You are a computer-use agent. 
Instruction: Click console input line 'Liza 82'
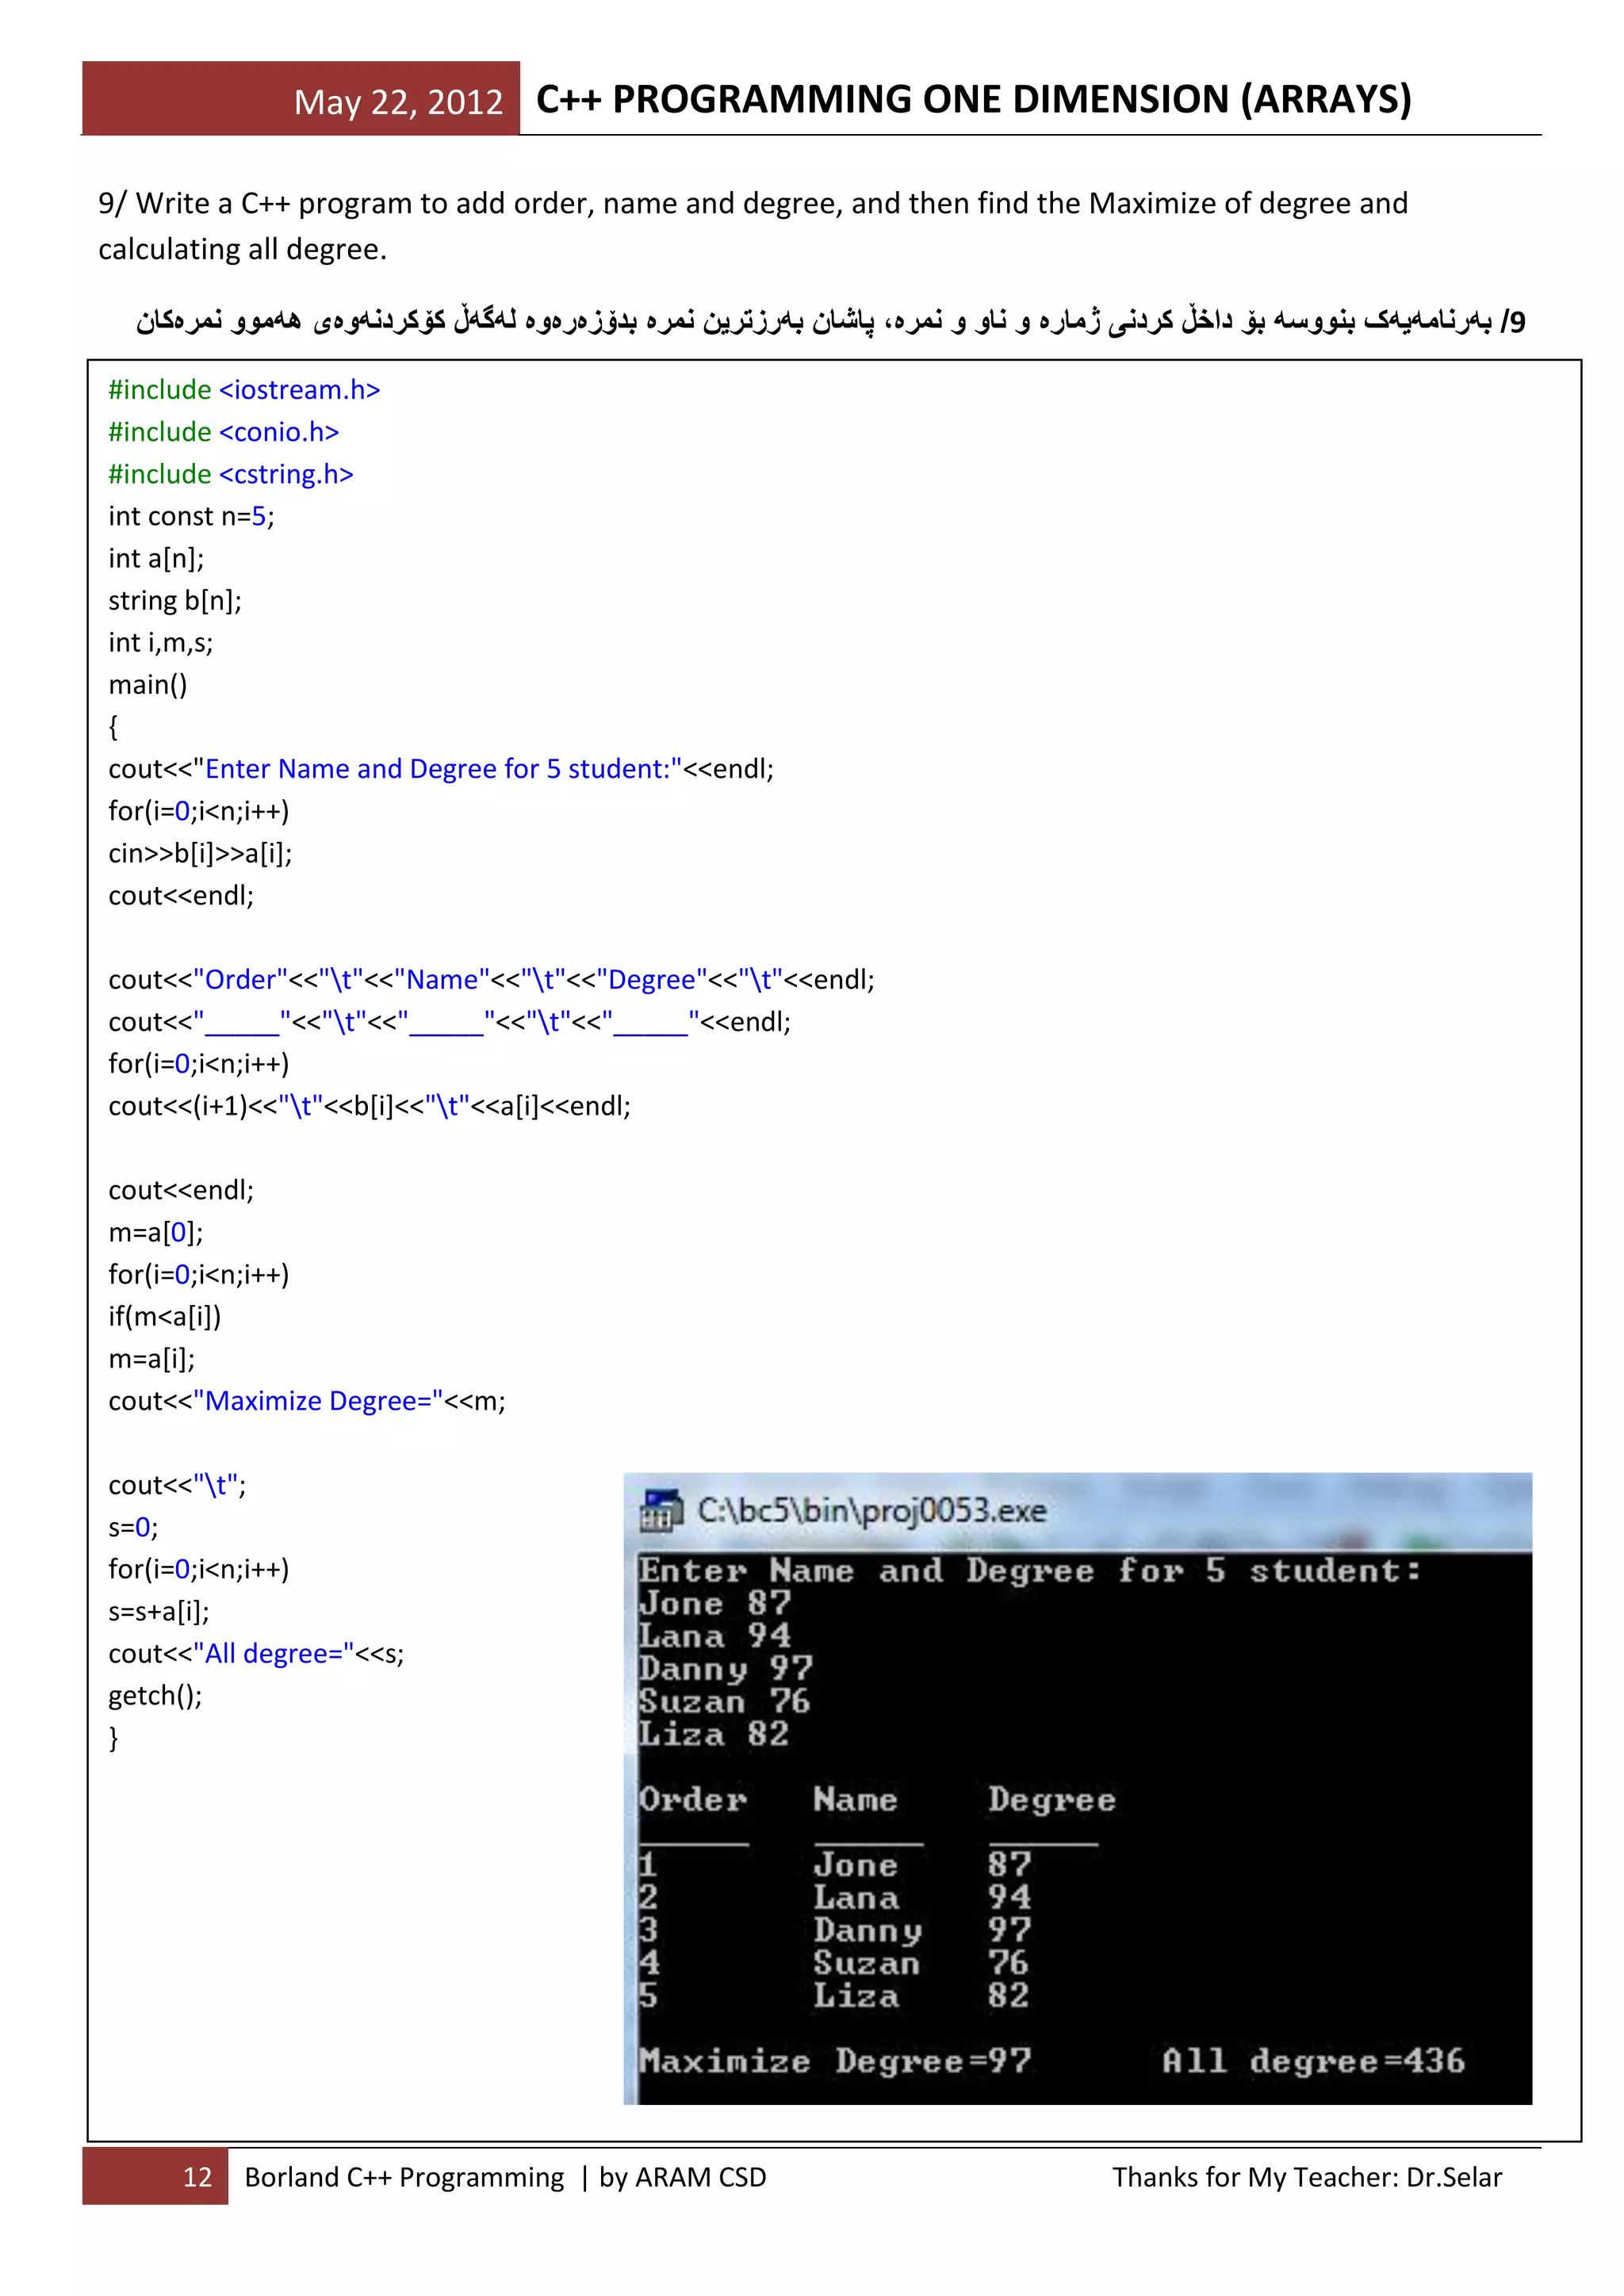[x=714, y=1733]
